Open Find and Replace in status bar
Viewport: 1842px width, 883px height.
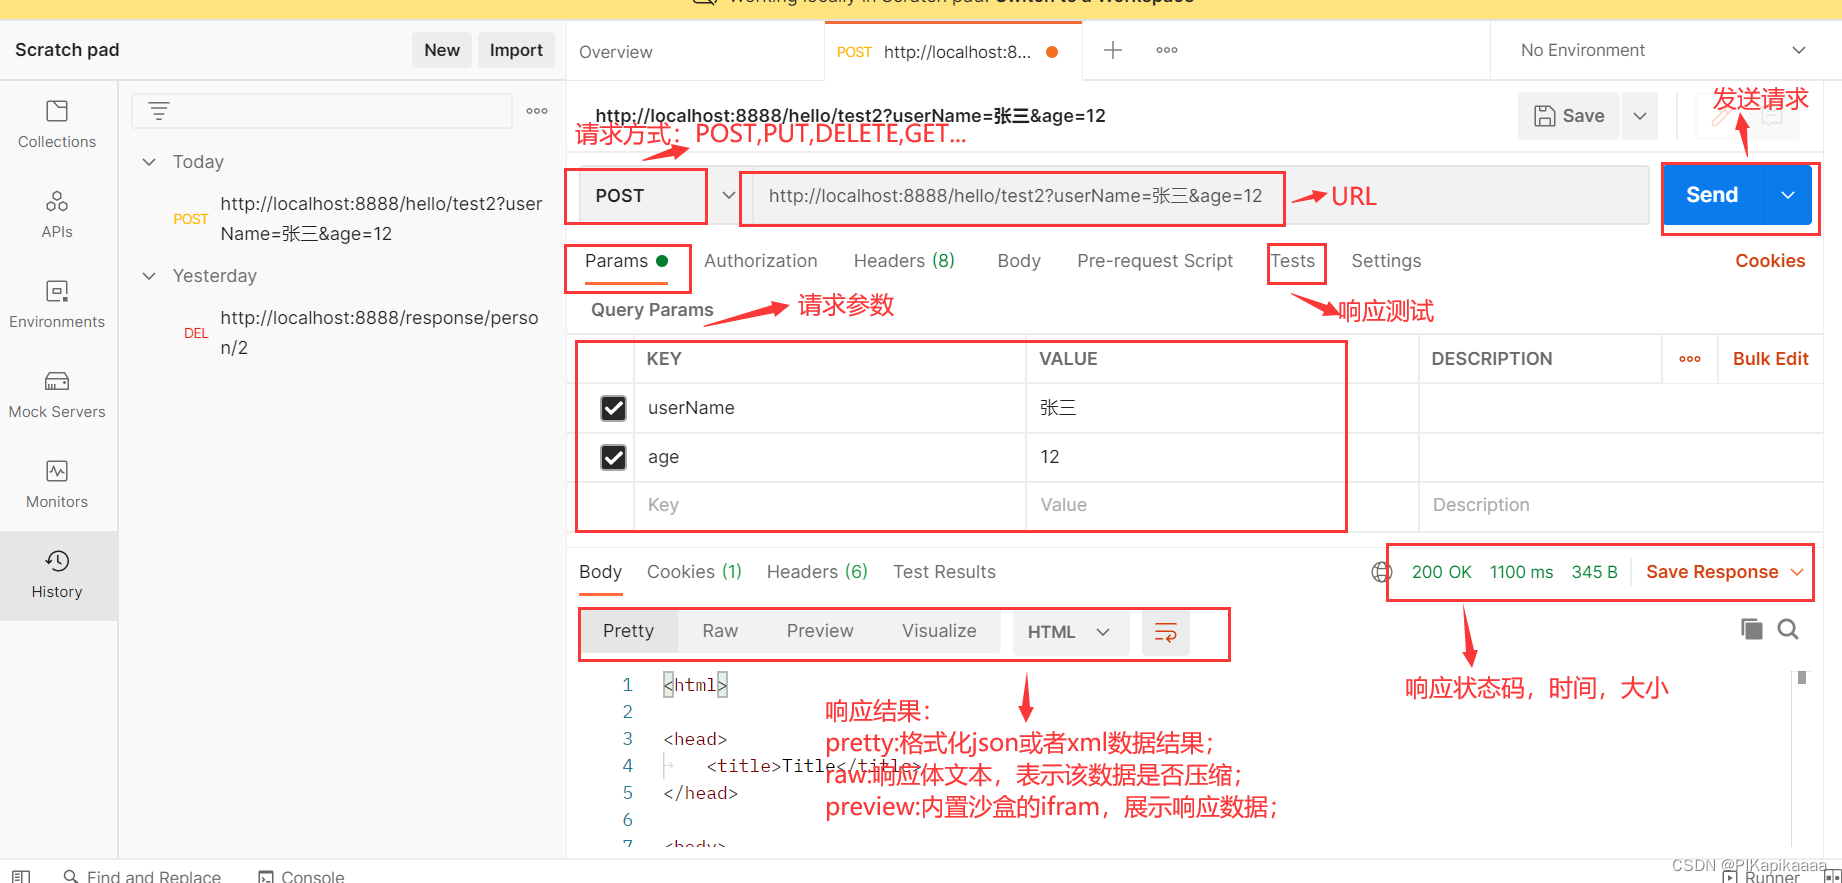point(142,876)
